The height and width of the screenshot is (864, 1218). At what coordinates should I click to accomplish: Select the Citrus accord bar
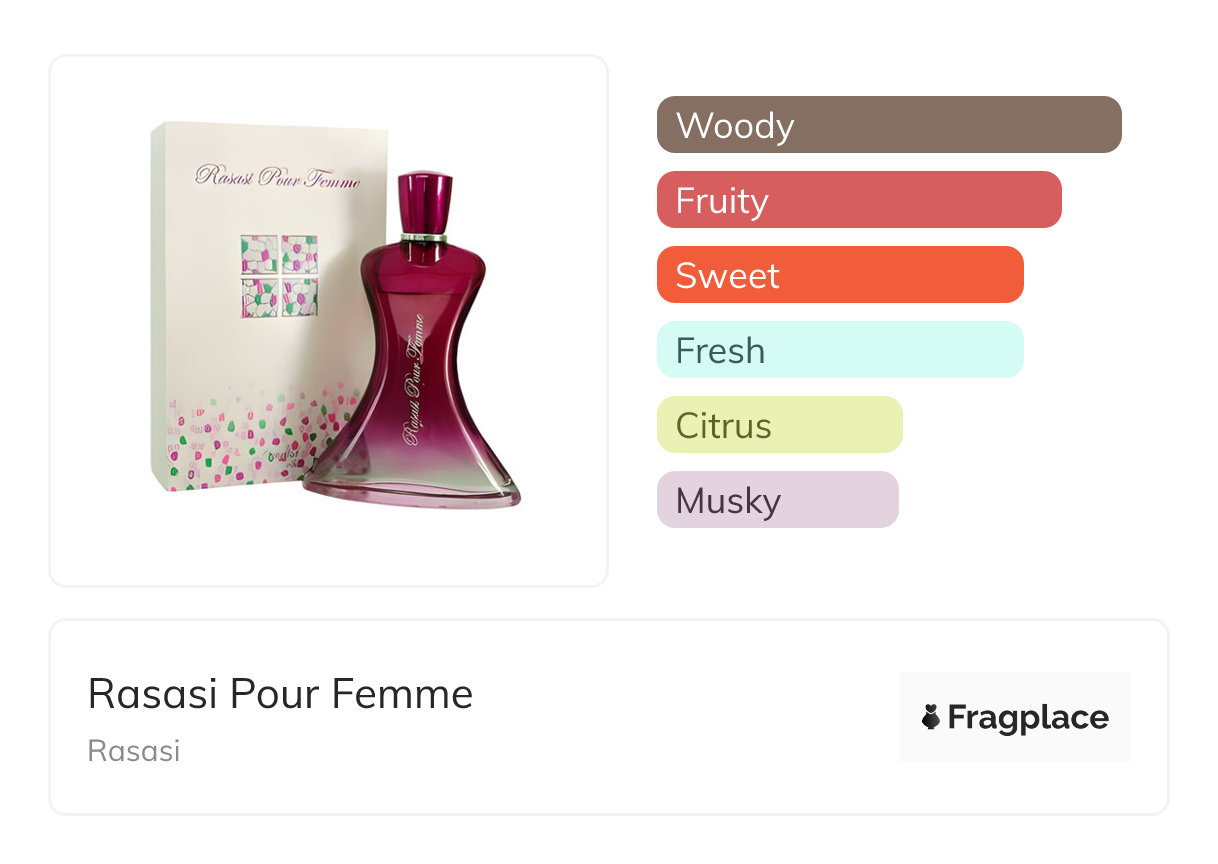(x=779, y=425)
